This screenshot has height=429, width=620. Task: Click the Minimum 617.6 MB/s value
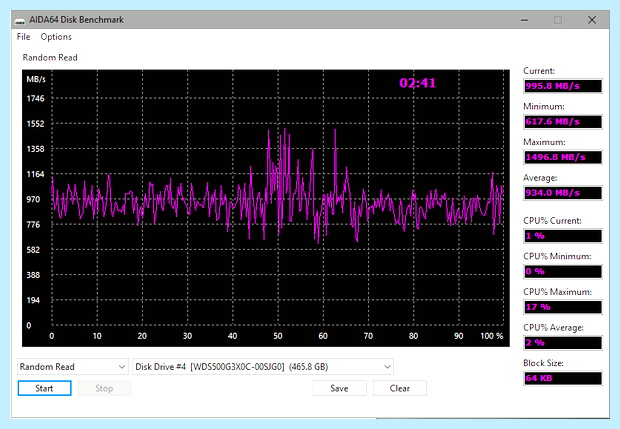(x=563, y=121)
